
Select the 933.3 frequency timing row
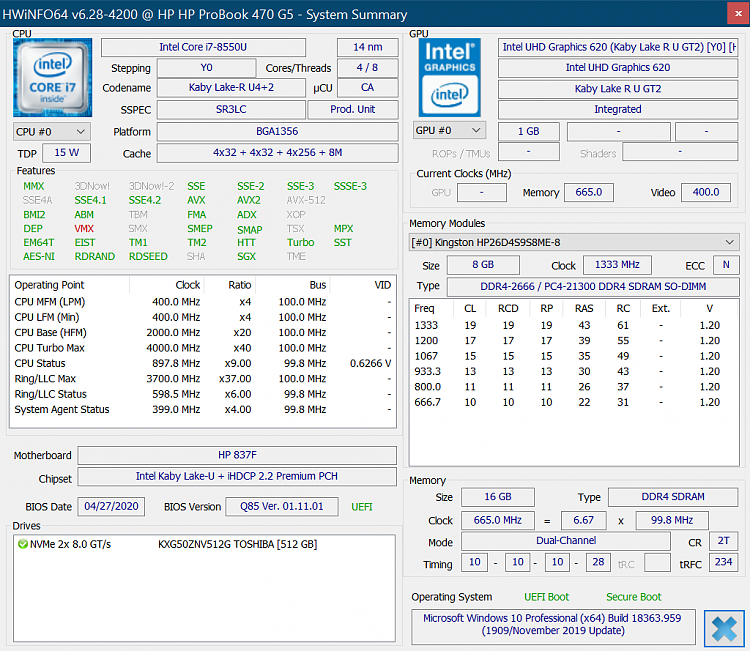pos(574,371)
